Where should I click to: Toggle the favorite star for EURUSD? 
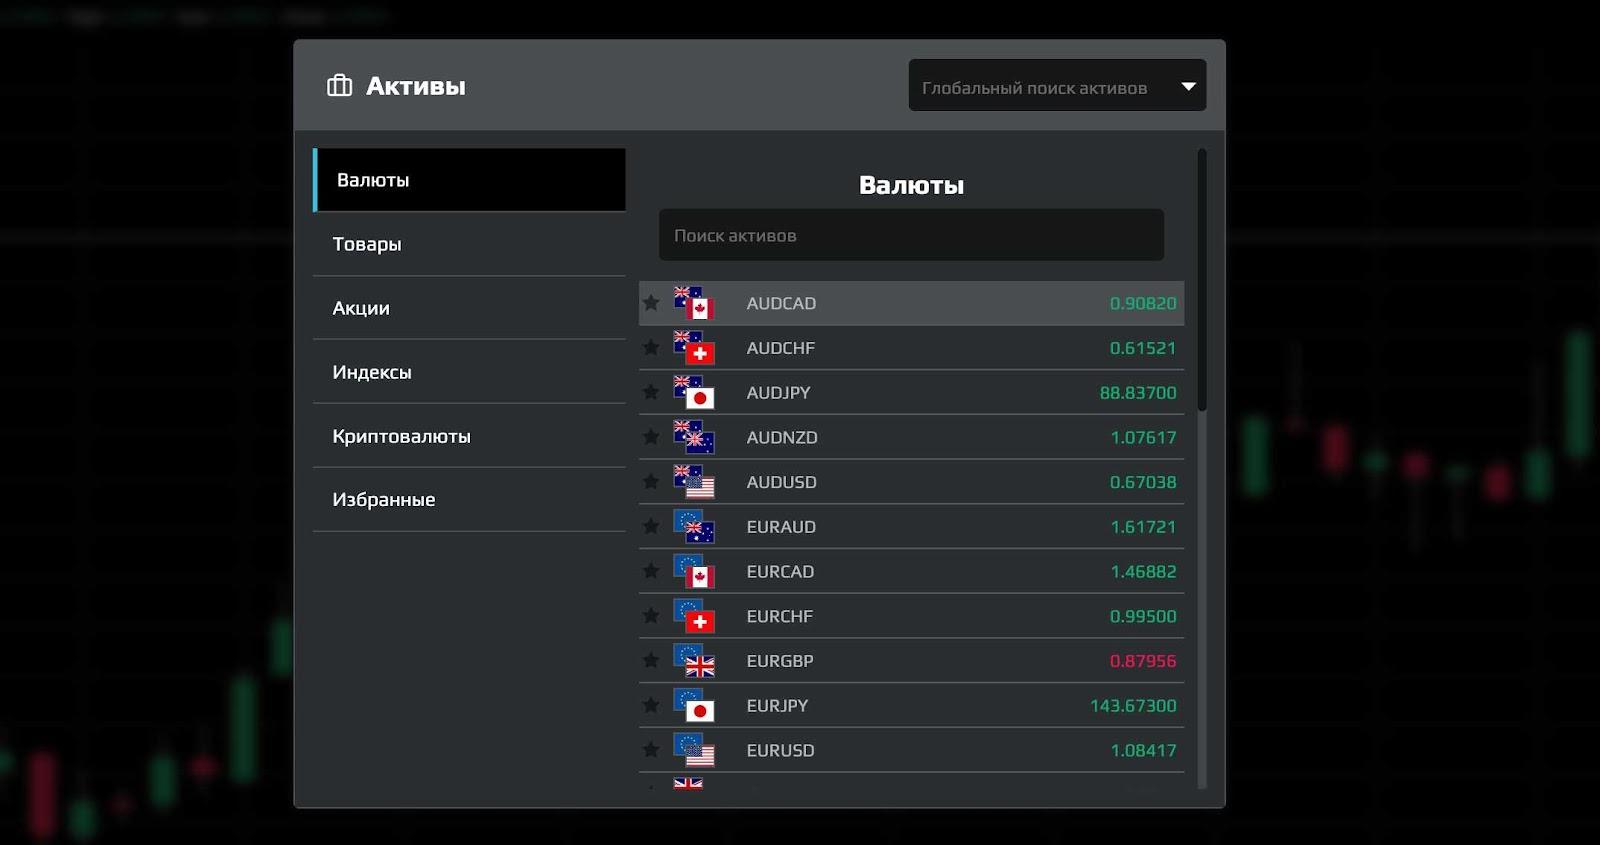point(651,749)
